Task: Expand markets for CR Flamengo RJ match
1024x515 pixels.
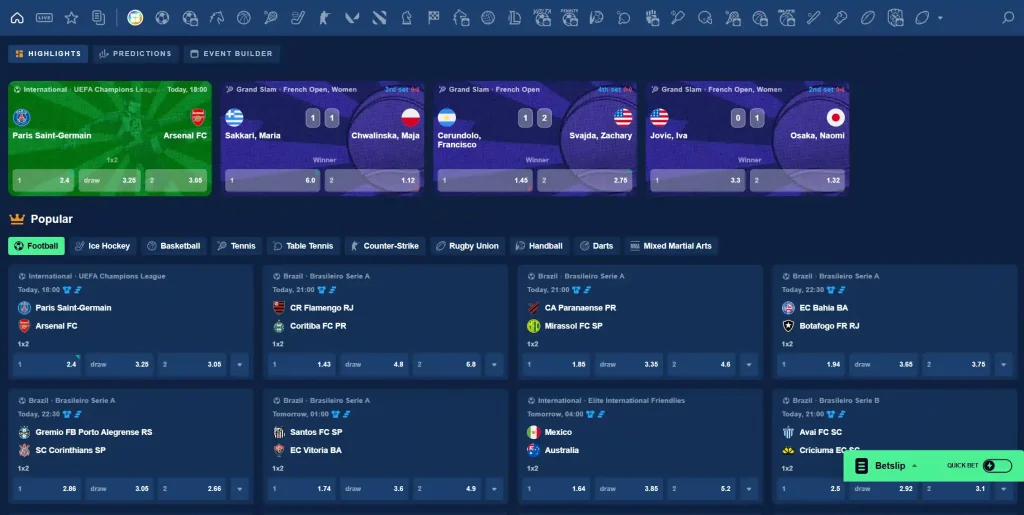Action: (x=494, y=364)
